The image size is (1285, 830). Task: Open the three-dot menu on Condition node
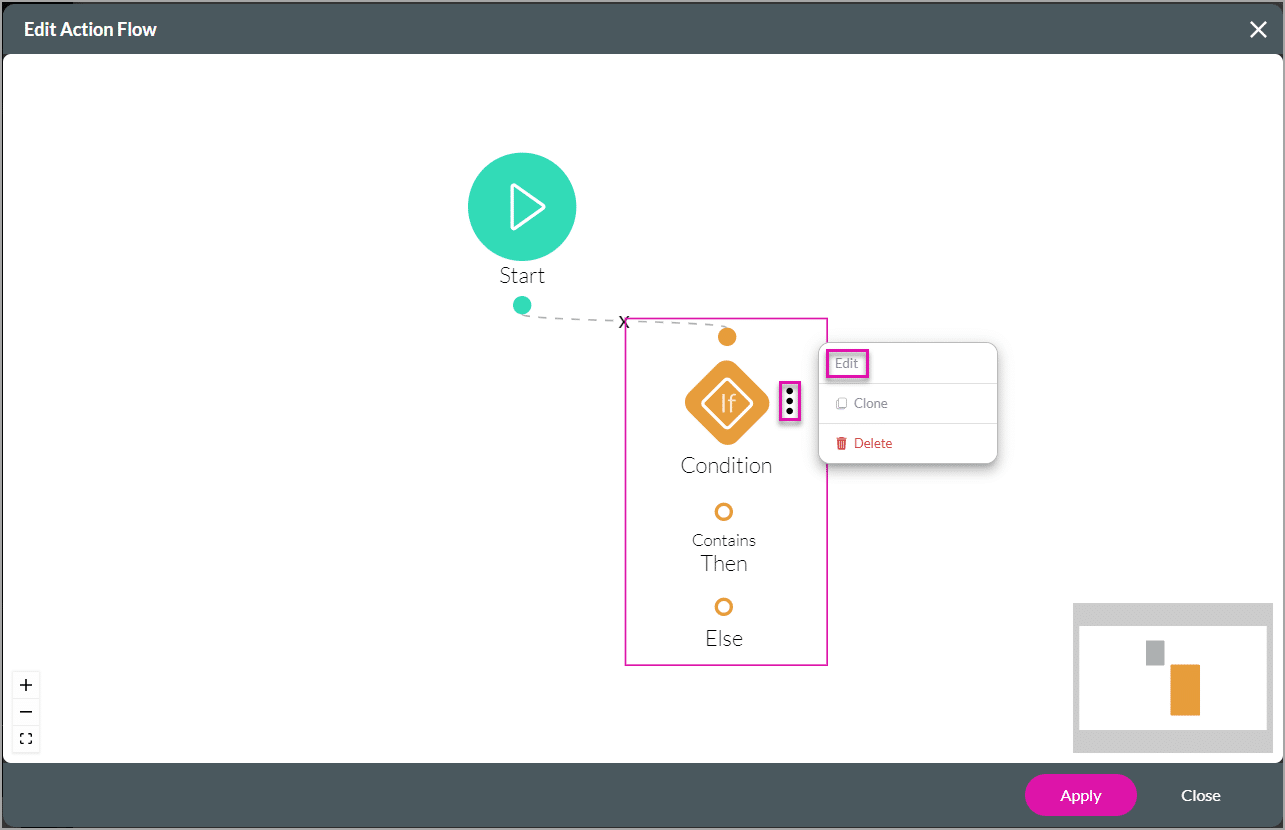click(x=790, y=402)
